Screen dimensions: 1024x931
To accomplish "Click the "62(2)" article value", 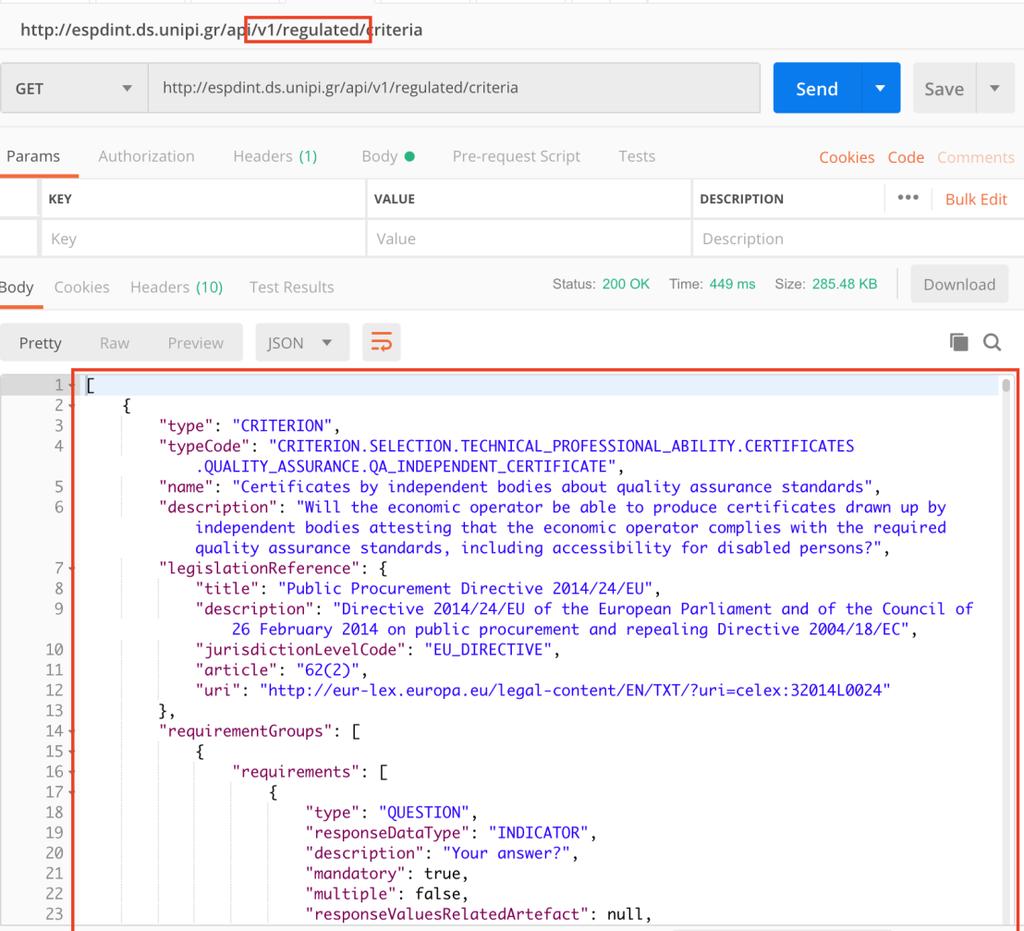I will point(328,671).
